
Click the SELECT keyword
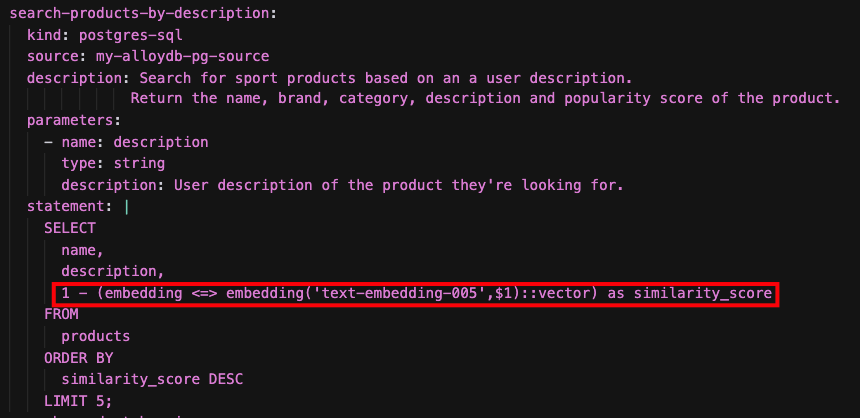point(69,228)
